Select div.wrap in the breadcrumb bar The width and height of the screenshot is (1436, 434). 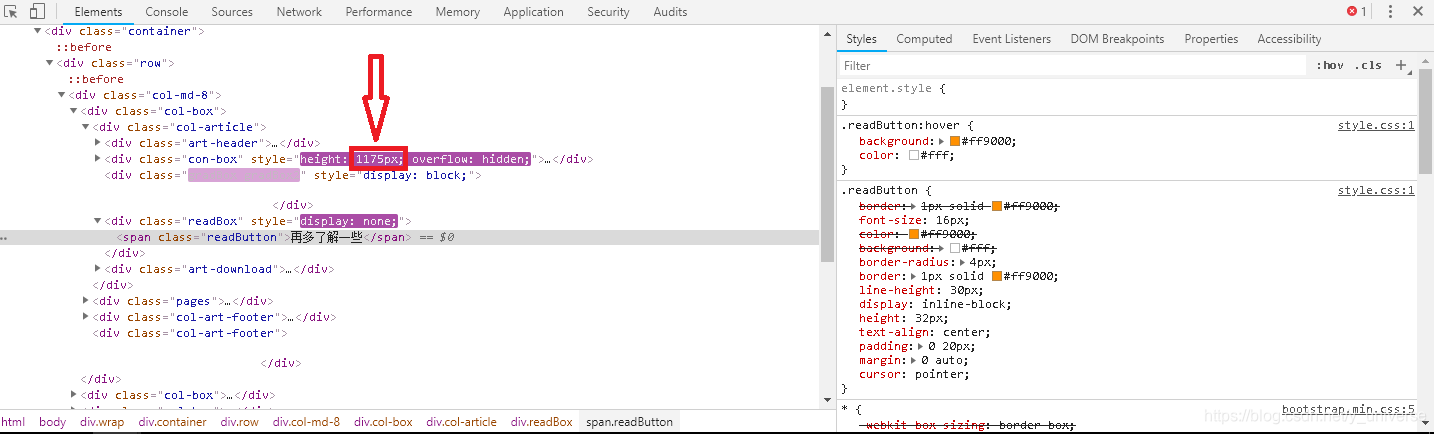coord(102,422)
